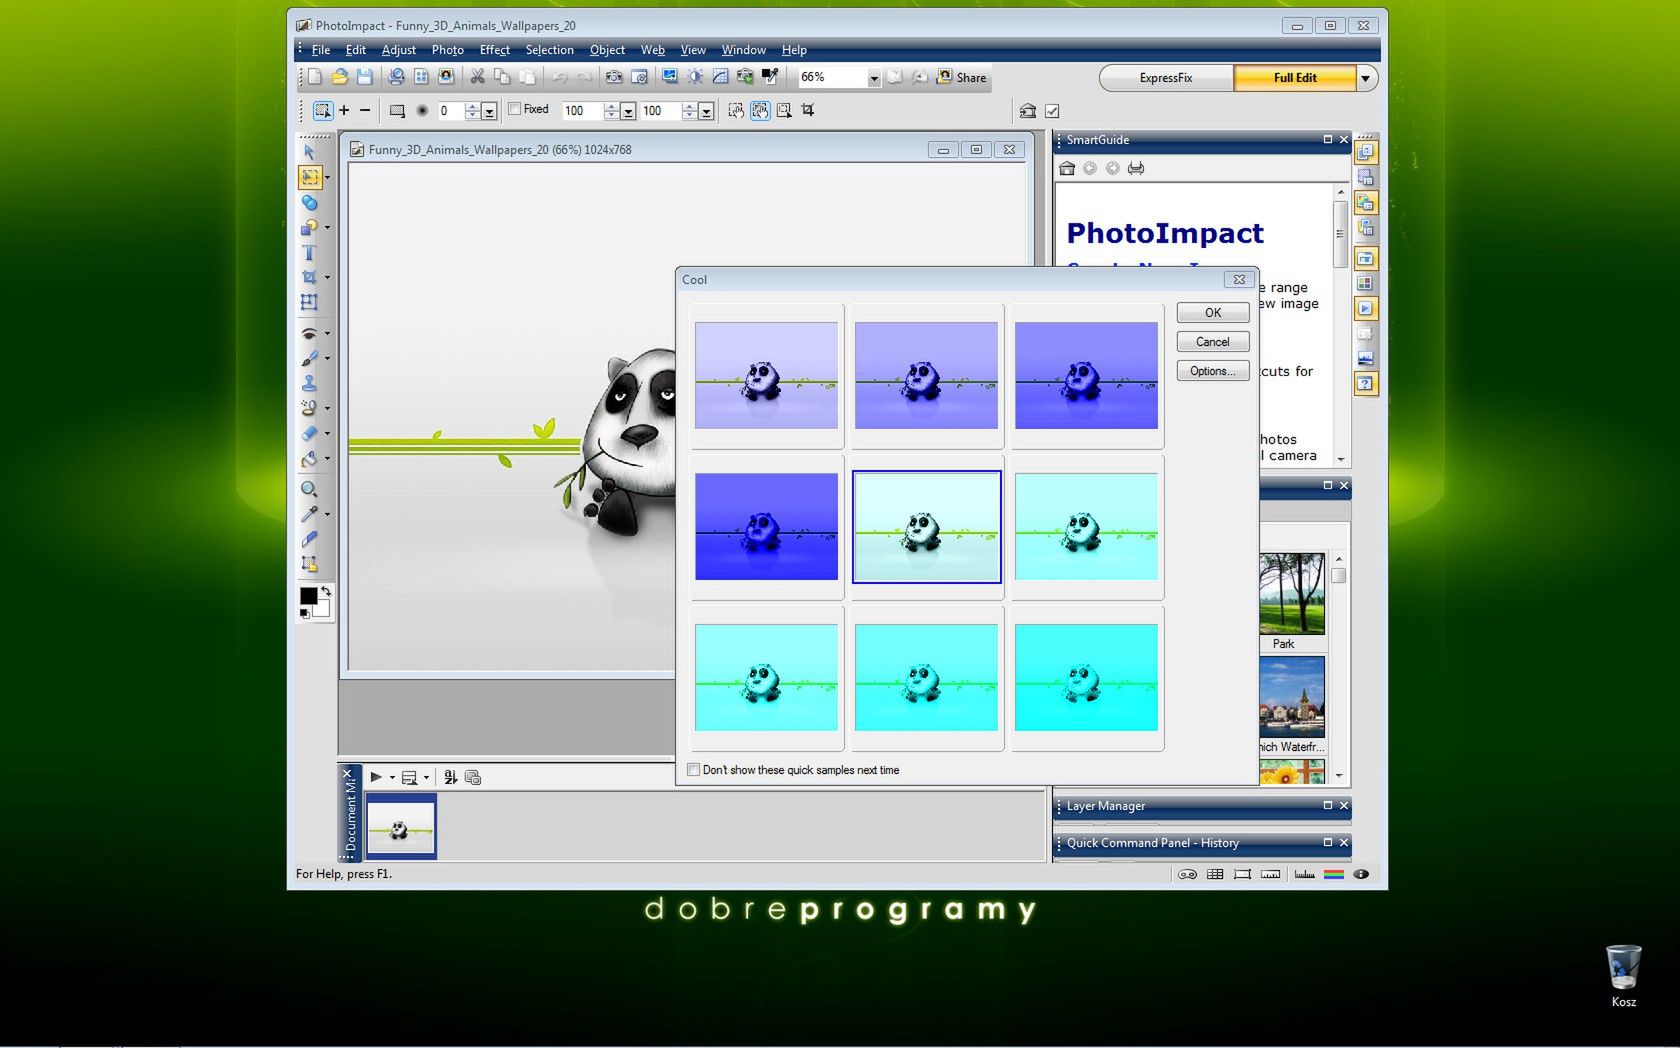1680x1048 pixels.
Task: Open the Adjust menu
Action: tap(398, 50)
